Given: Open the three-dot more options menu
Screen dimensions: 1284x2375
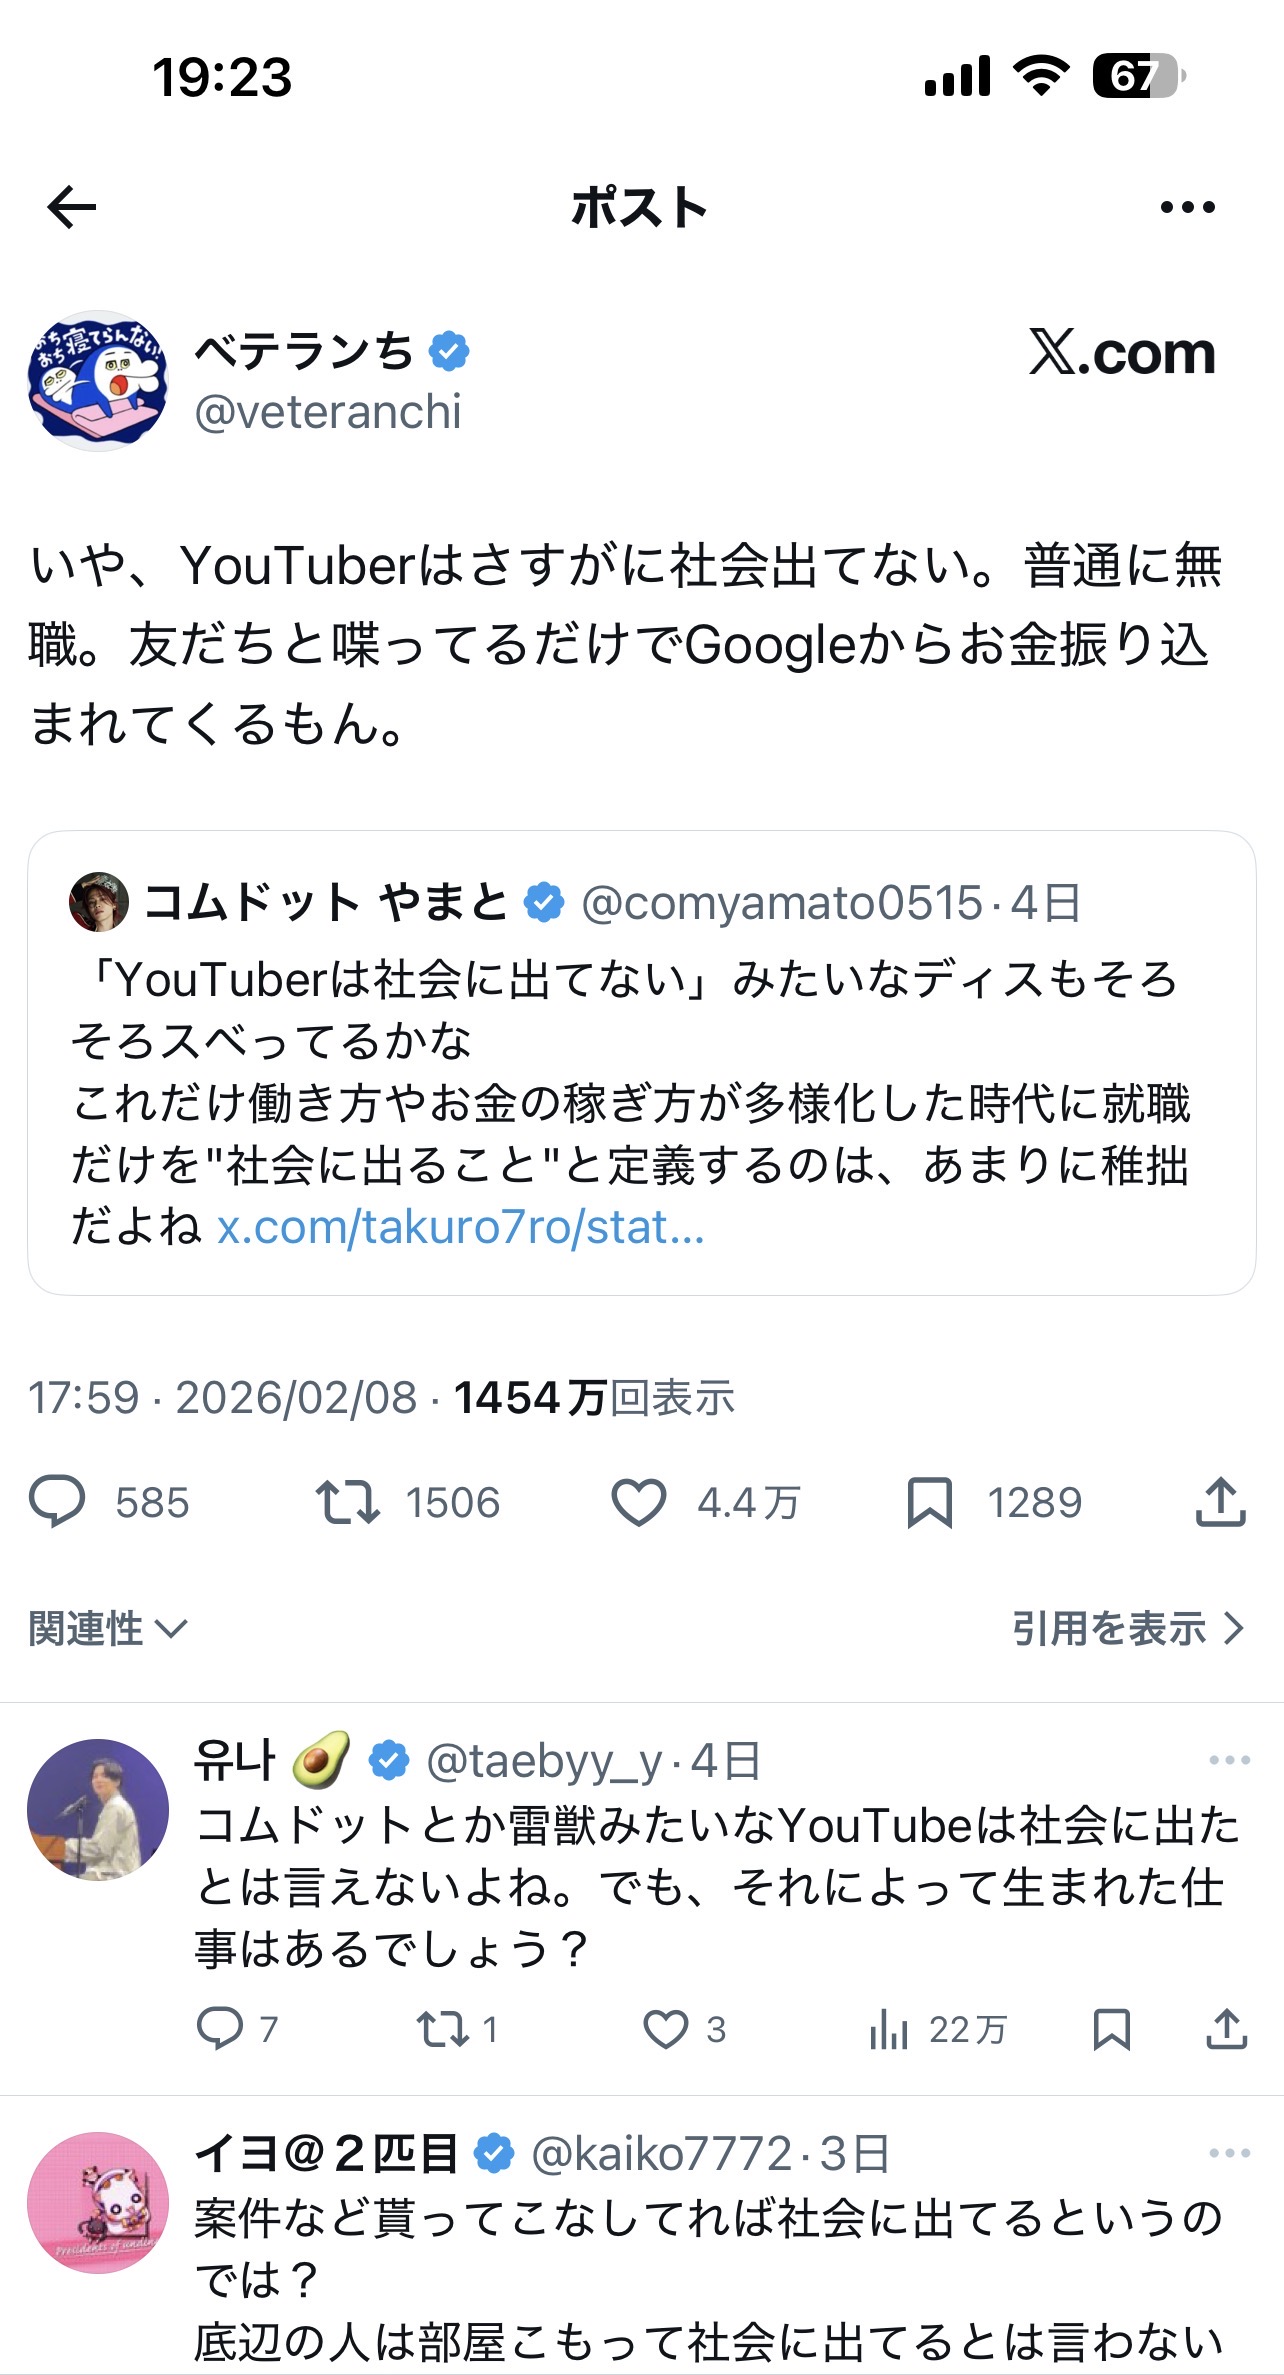Looking at the screenshot, I should 1187,208.
